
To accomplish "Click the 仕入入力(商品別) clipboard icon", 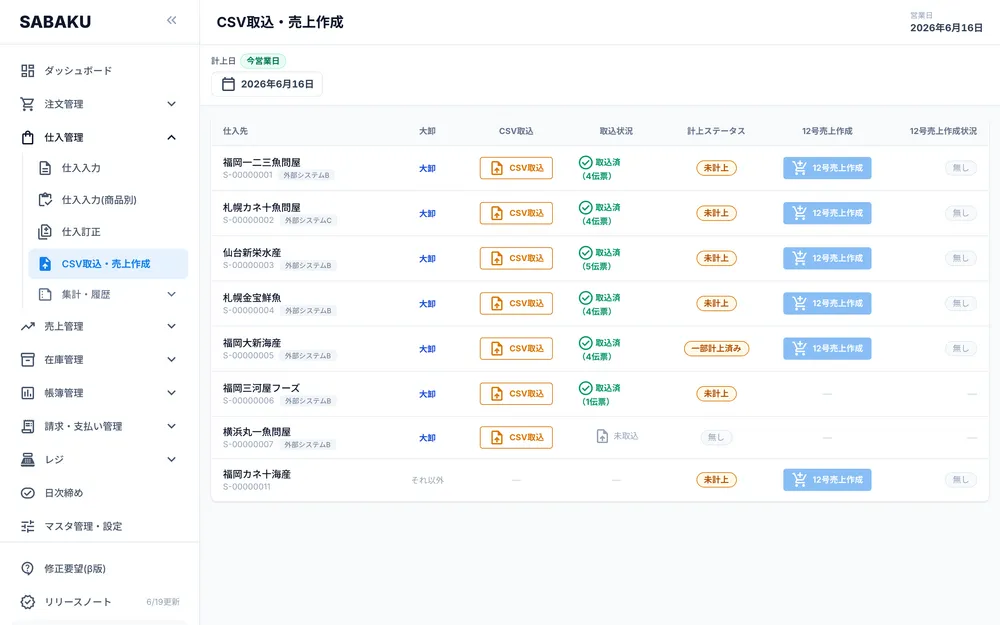I will [x=45, y=200].
